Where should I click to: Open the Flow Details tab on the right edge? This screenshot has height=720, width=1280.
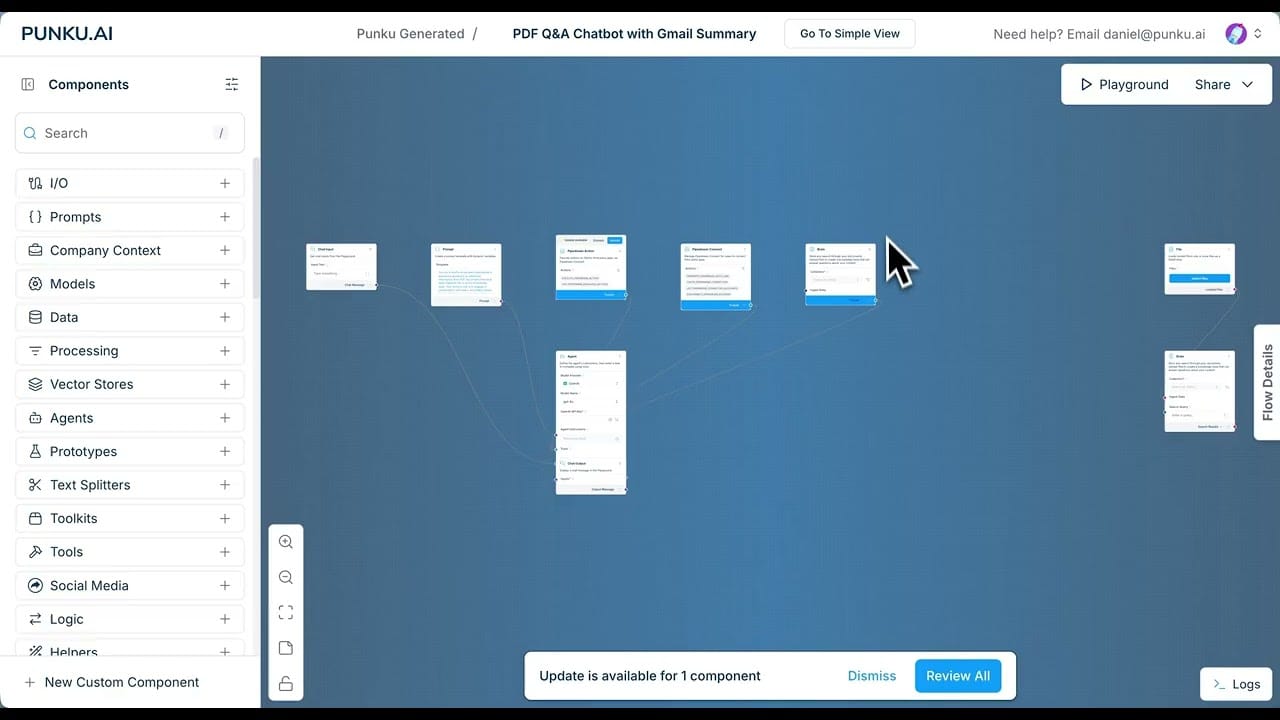click(x=1266, y=383)
